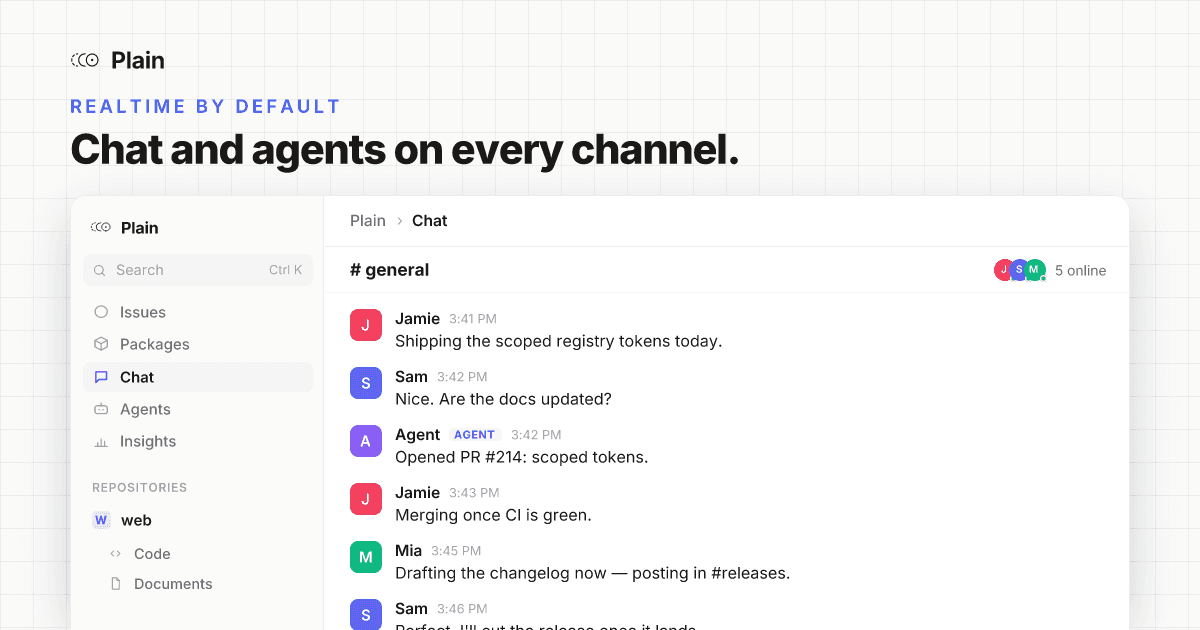Click the AGENT badge label
The height and width of the screenshot is (630, 1200).
[x=475, y=435]
